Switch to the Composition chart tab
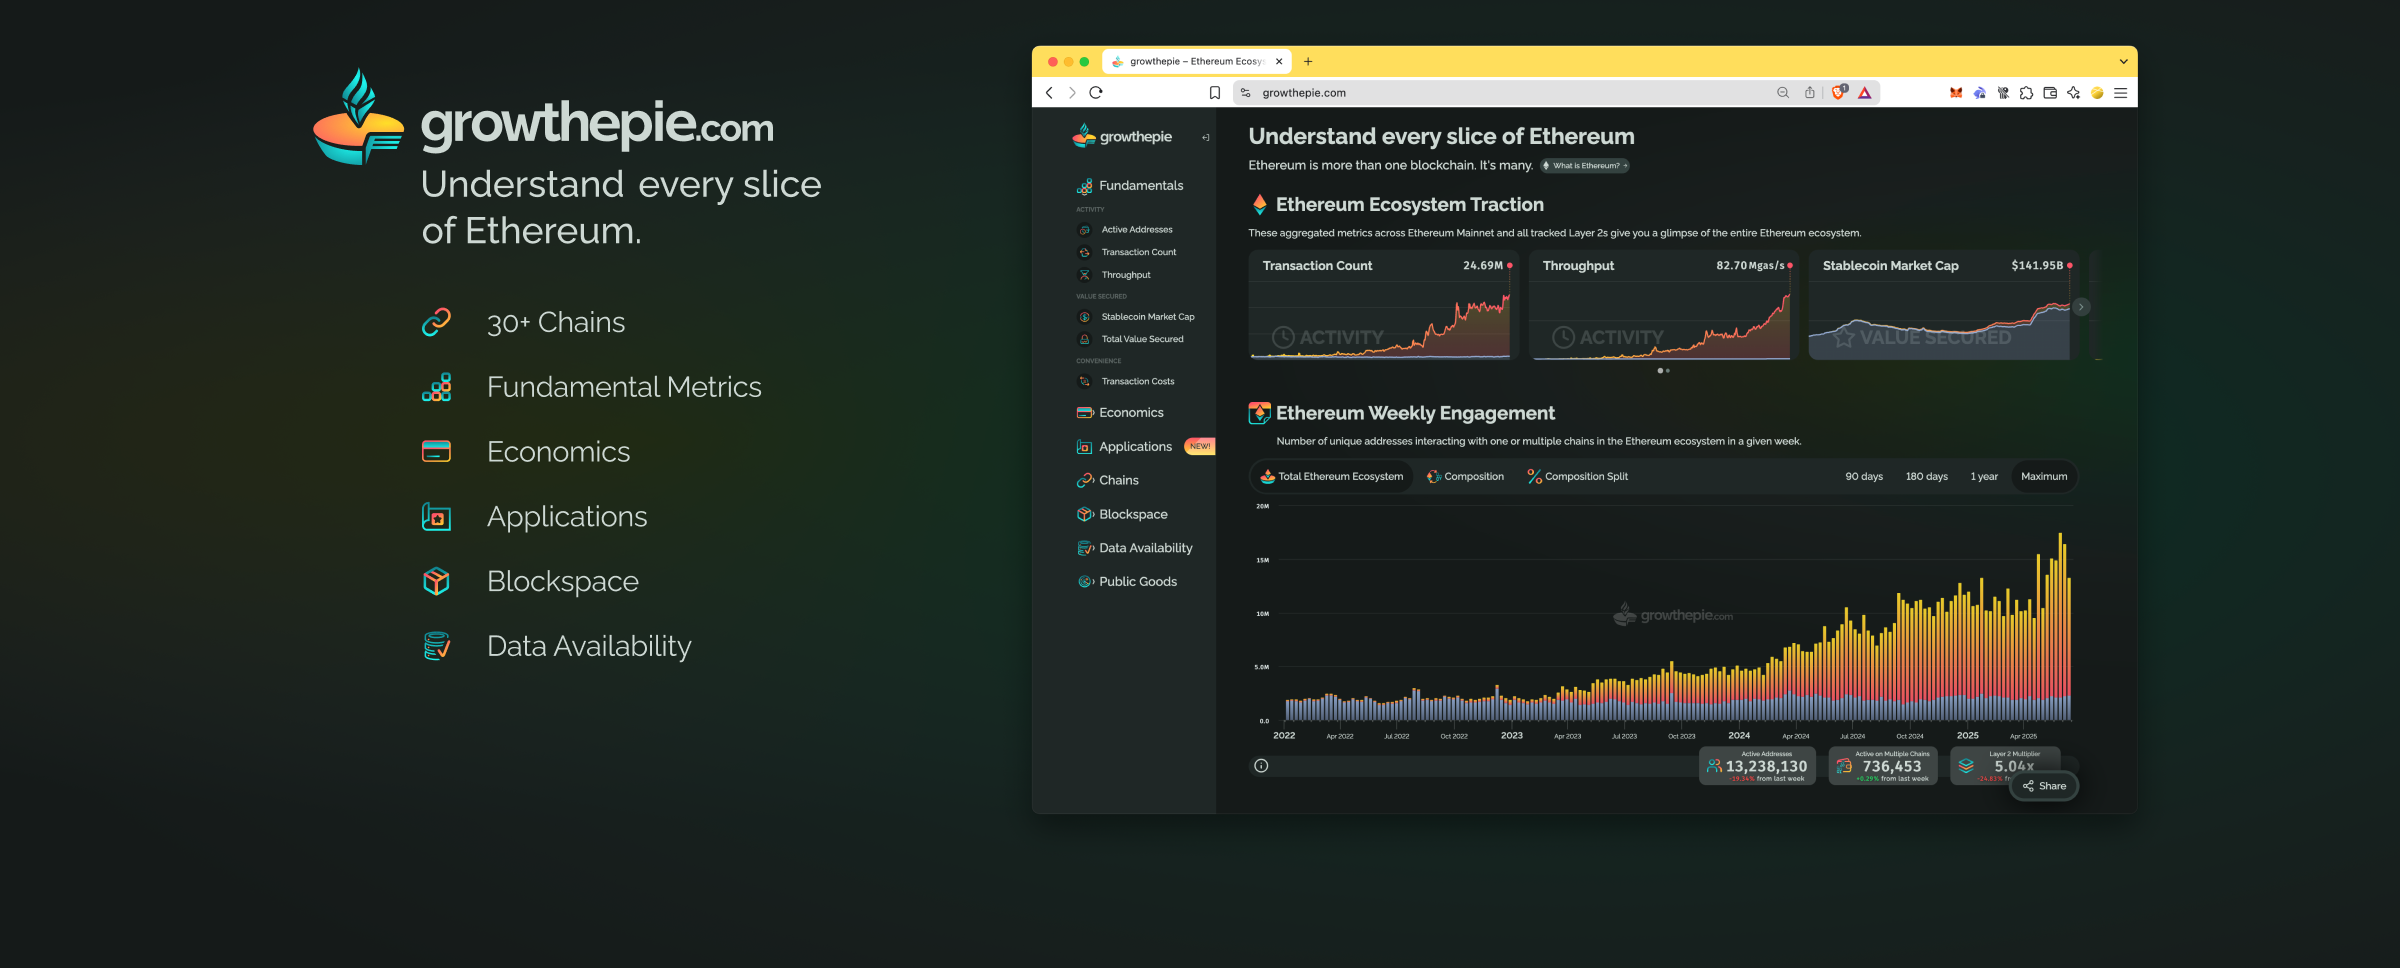Screen dimensions: 2400x968 (1465, 477)
